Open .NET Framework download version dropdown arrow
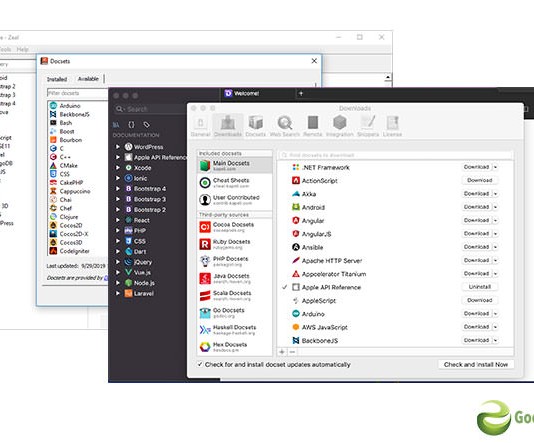Image resolution: width=534 pixels, height=443 pixels. (x=495, y=167)
